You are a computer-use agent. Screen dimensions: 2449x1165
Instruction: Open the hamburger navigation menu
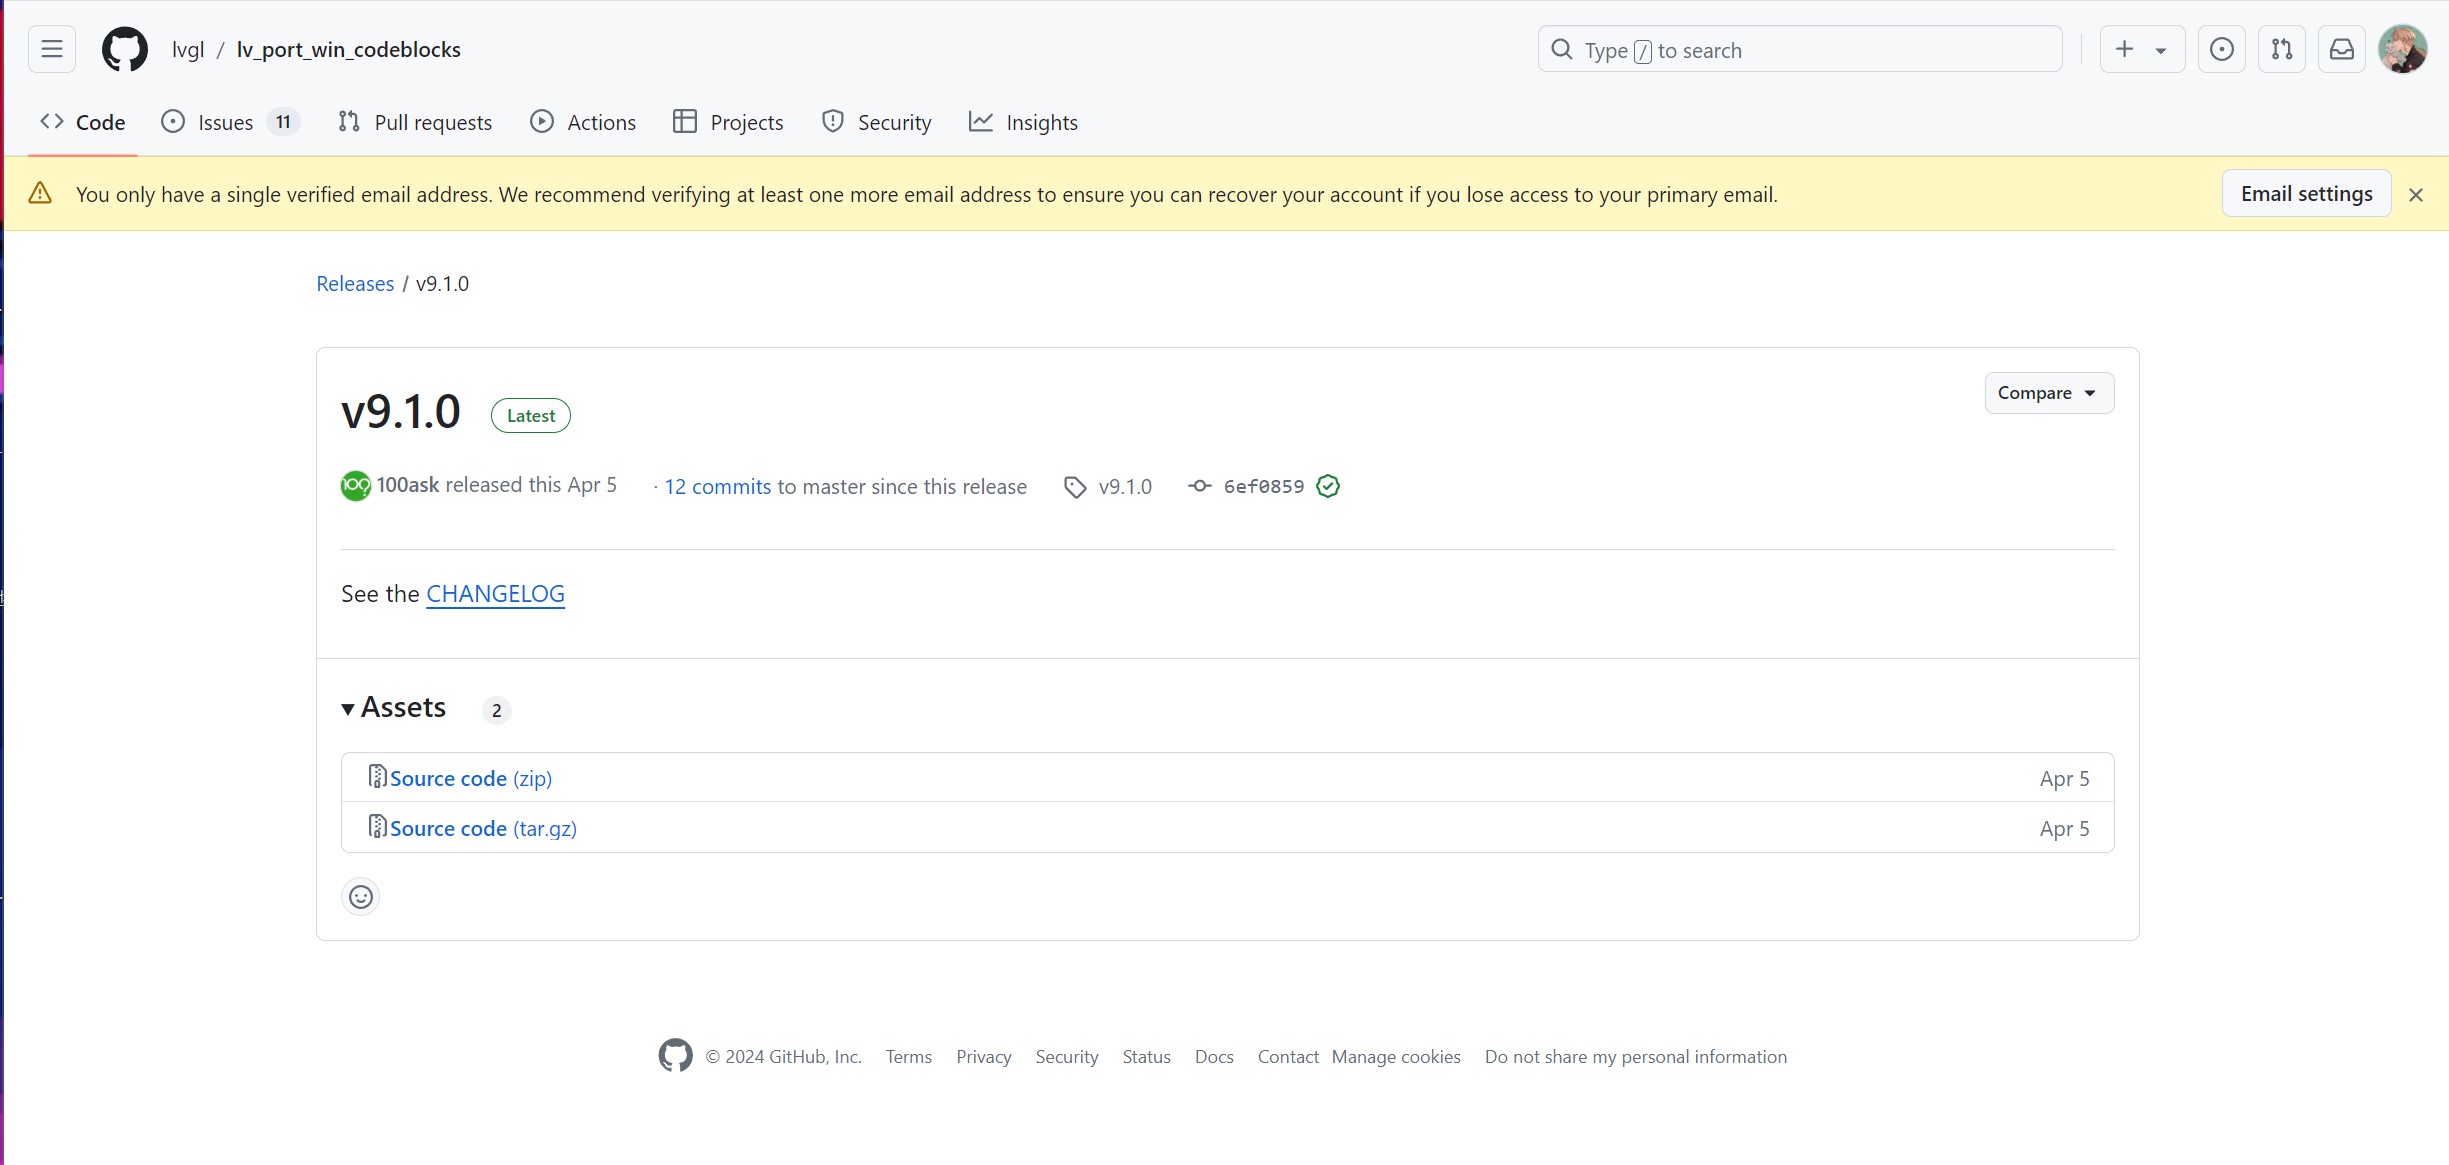coord(52,49)
